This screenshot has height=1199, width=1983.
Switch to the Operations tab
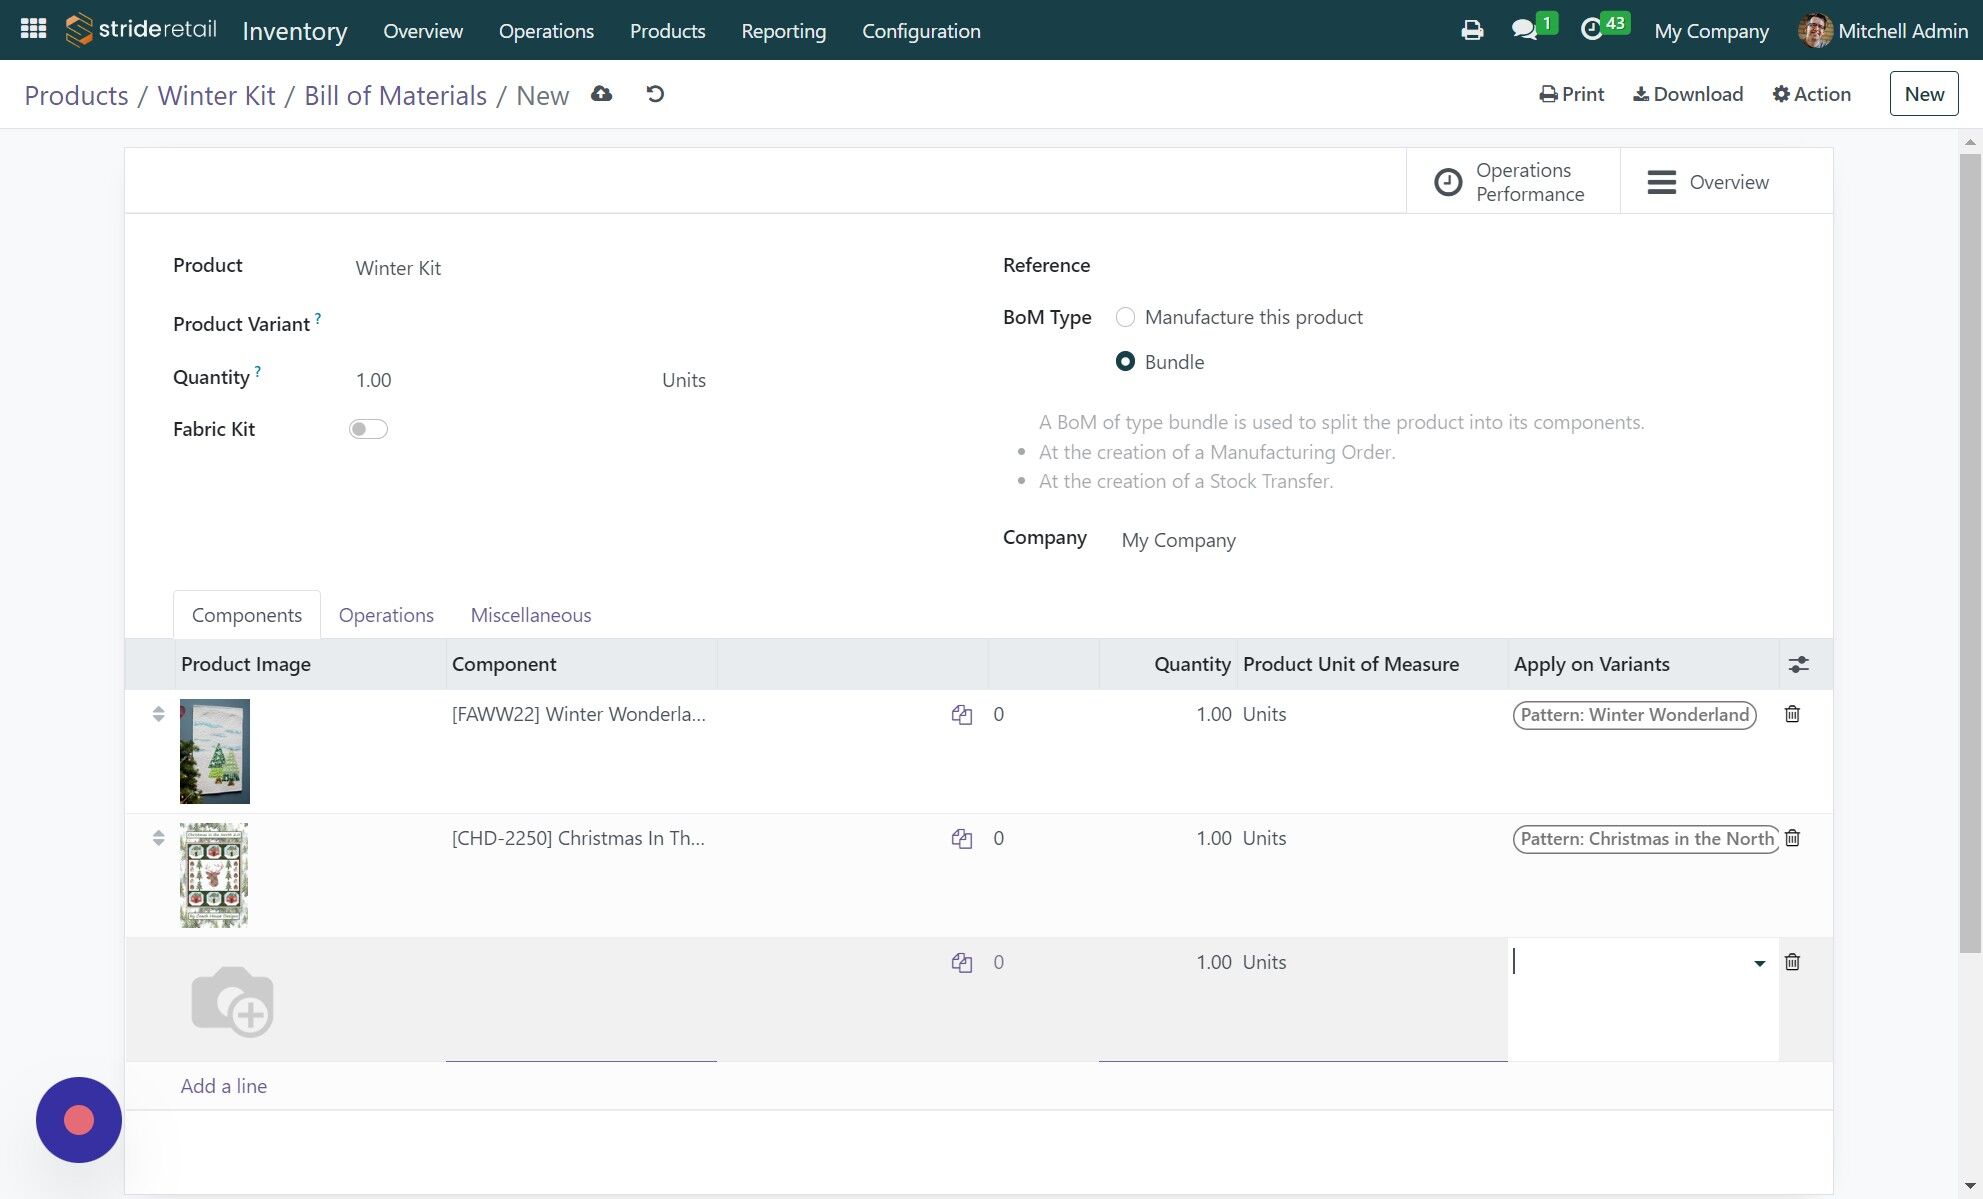coord(386,615)
